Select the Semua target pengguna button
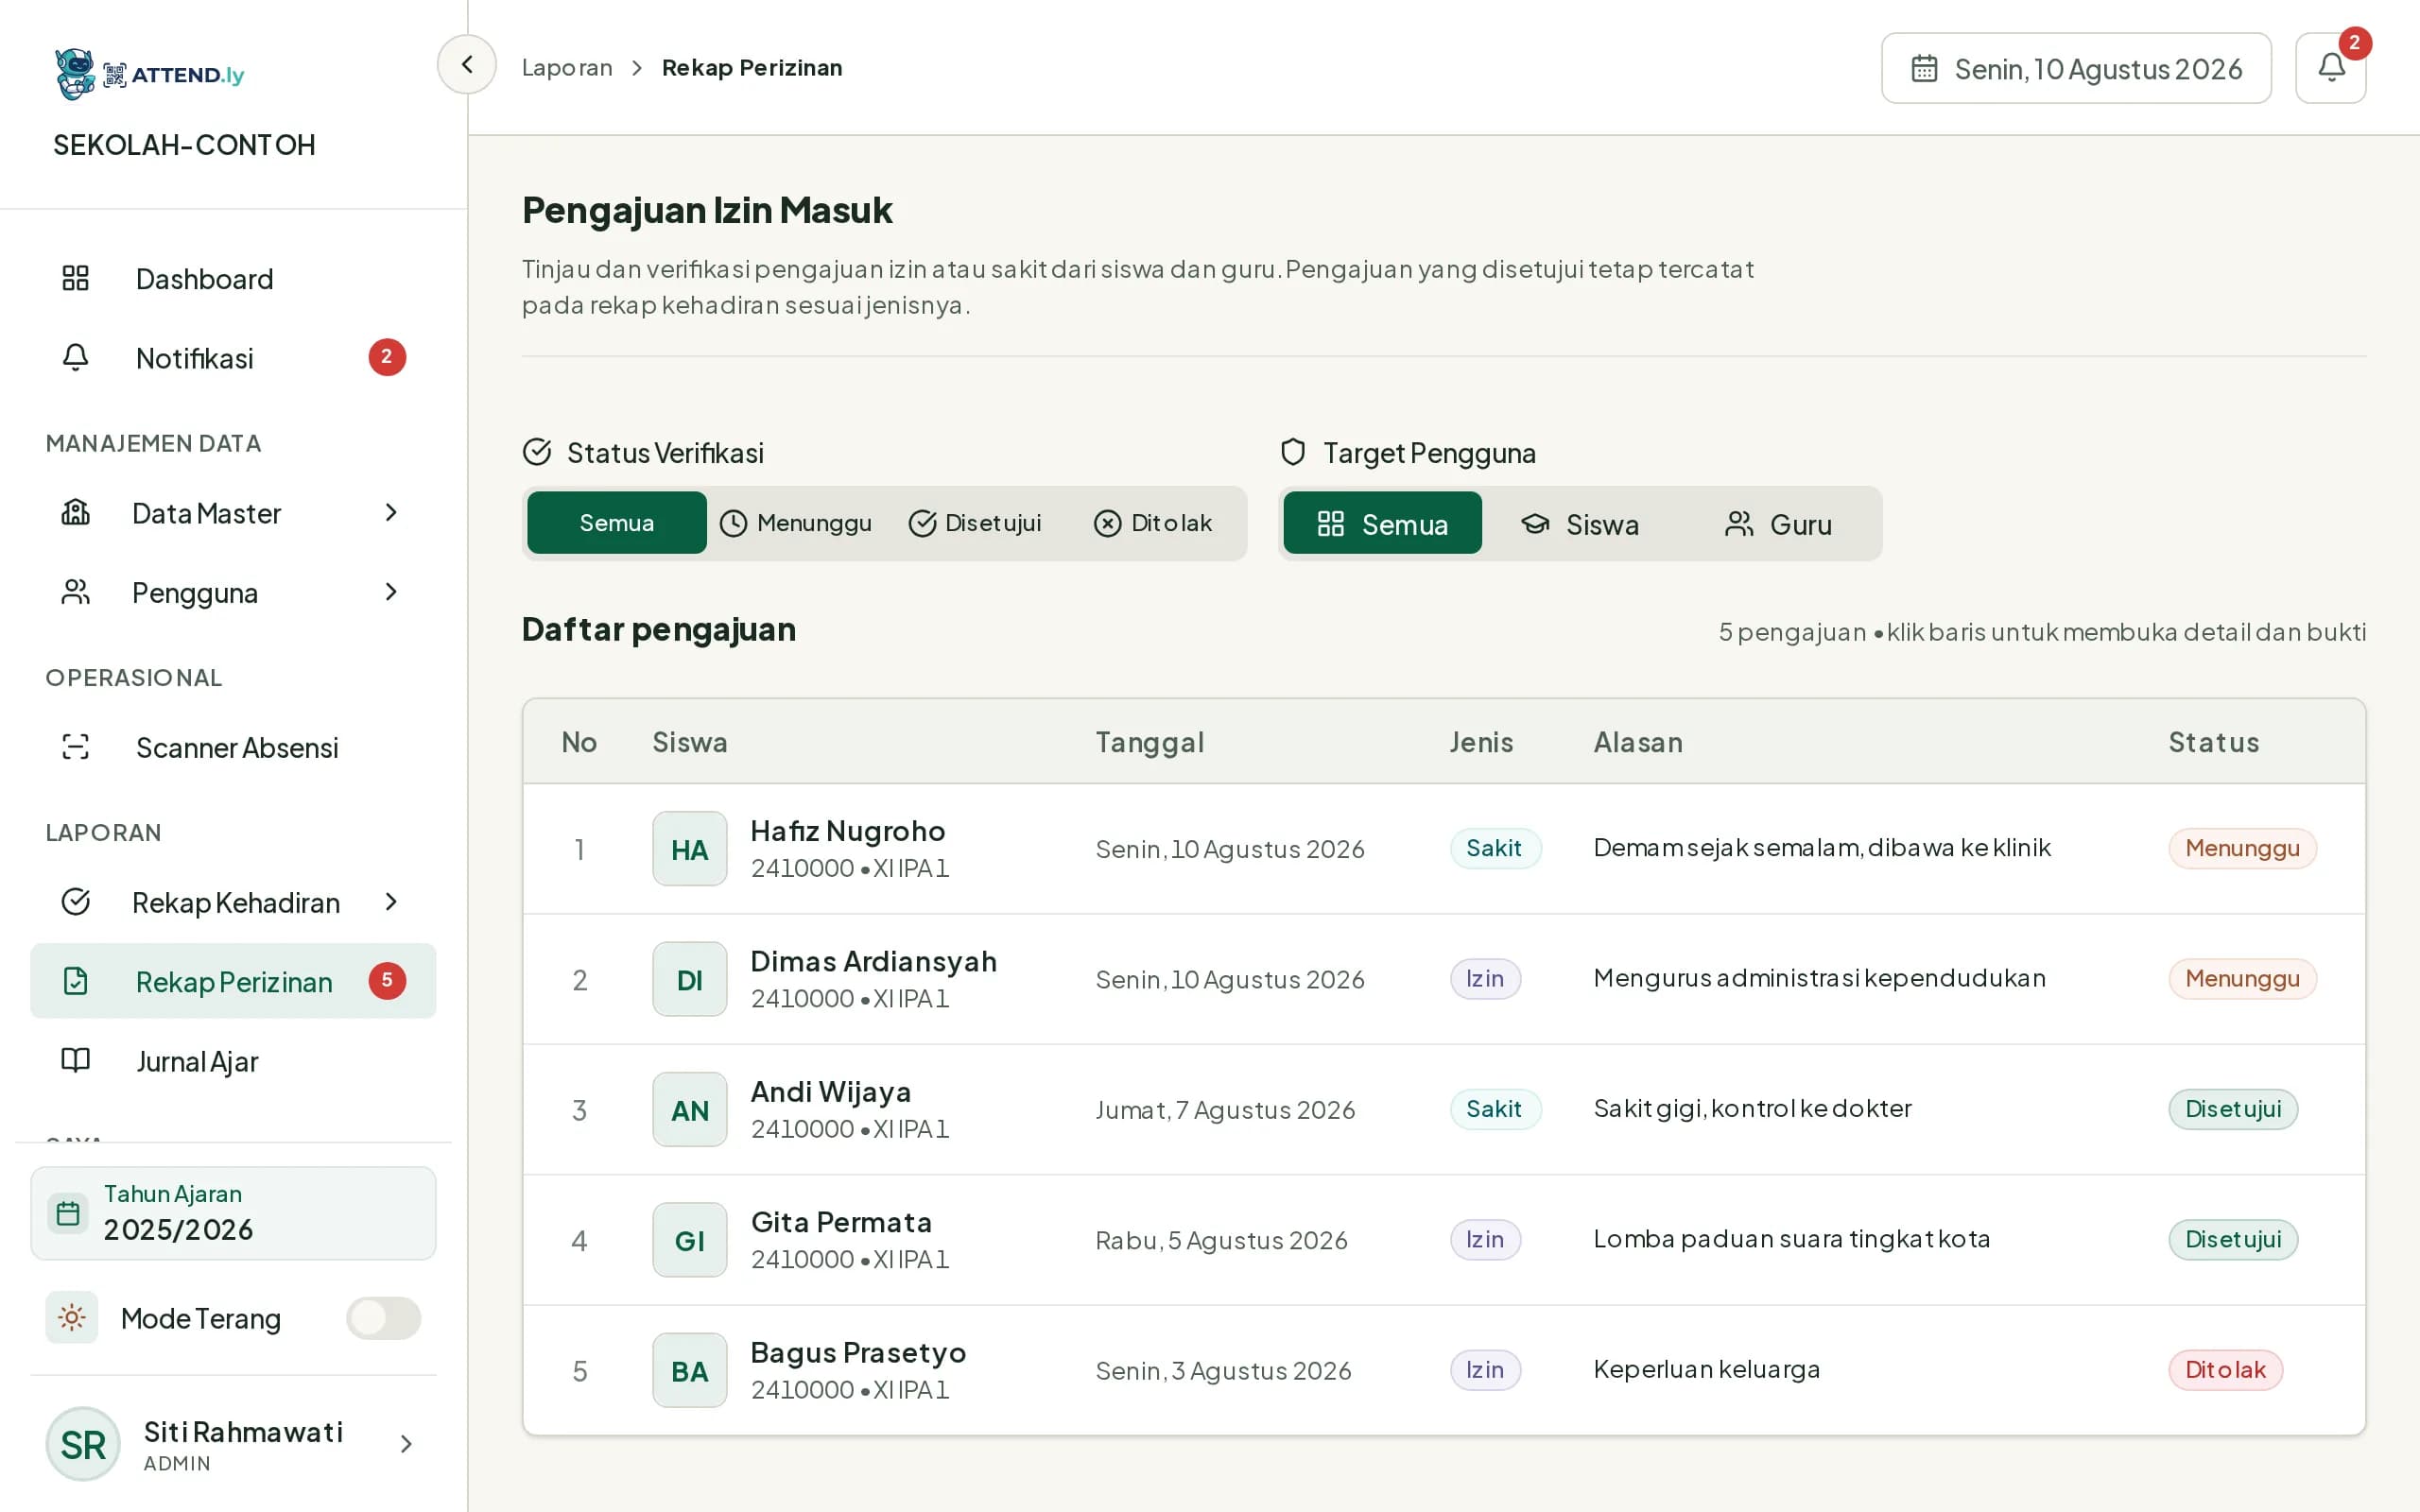Screen dimensions: 2420x1512 (x=1382, y=524)
